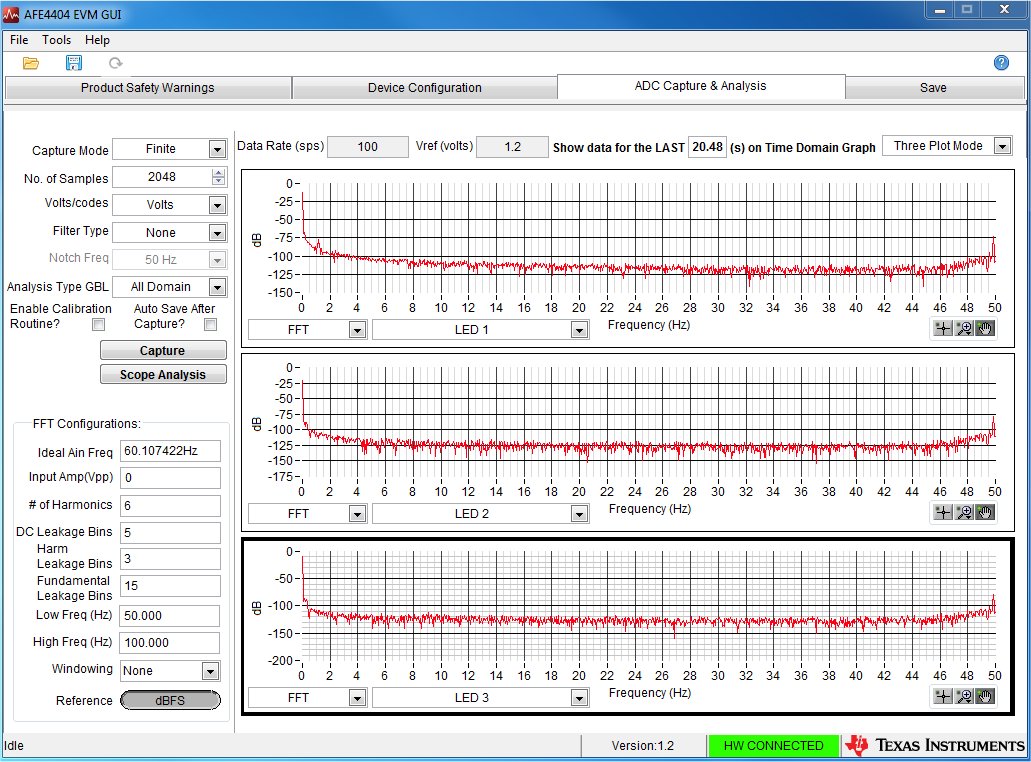Click the Harm Leakage Bins field
The image size is (1031, 762).
tap(170, 559)
